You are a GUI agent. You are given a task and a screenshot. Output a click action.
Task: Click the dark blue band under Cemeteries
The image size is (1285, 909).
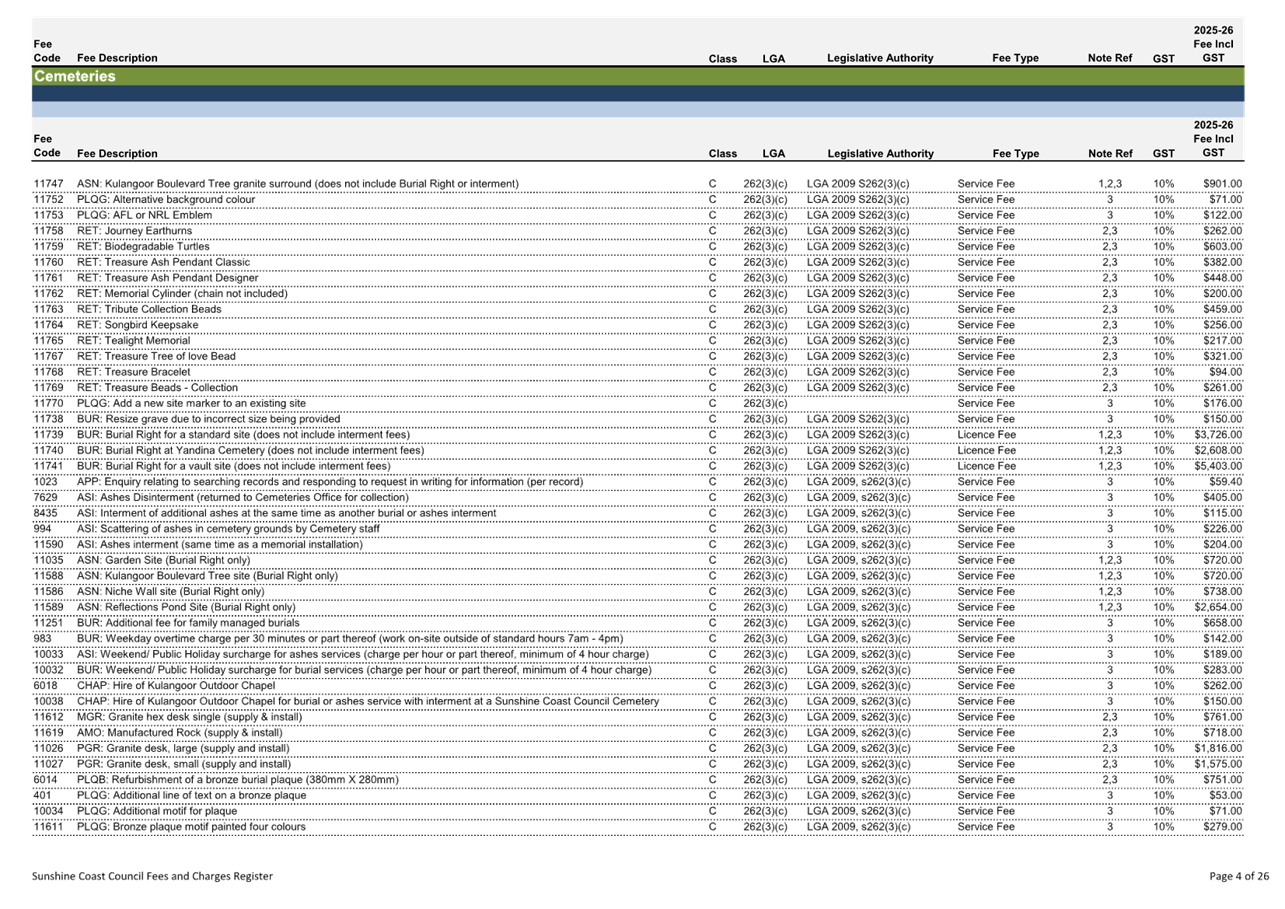pyautogui.click(x=638, y=93)
